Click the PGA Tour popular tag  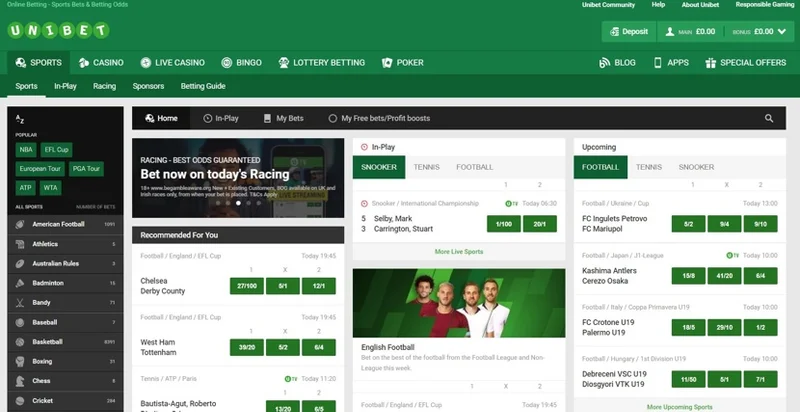coord(86,169)
